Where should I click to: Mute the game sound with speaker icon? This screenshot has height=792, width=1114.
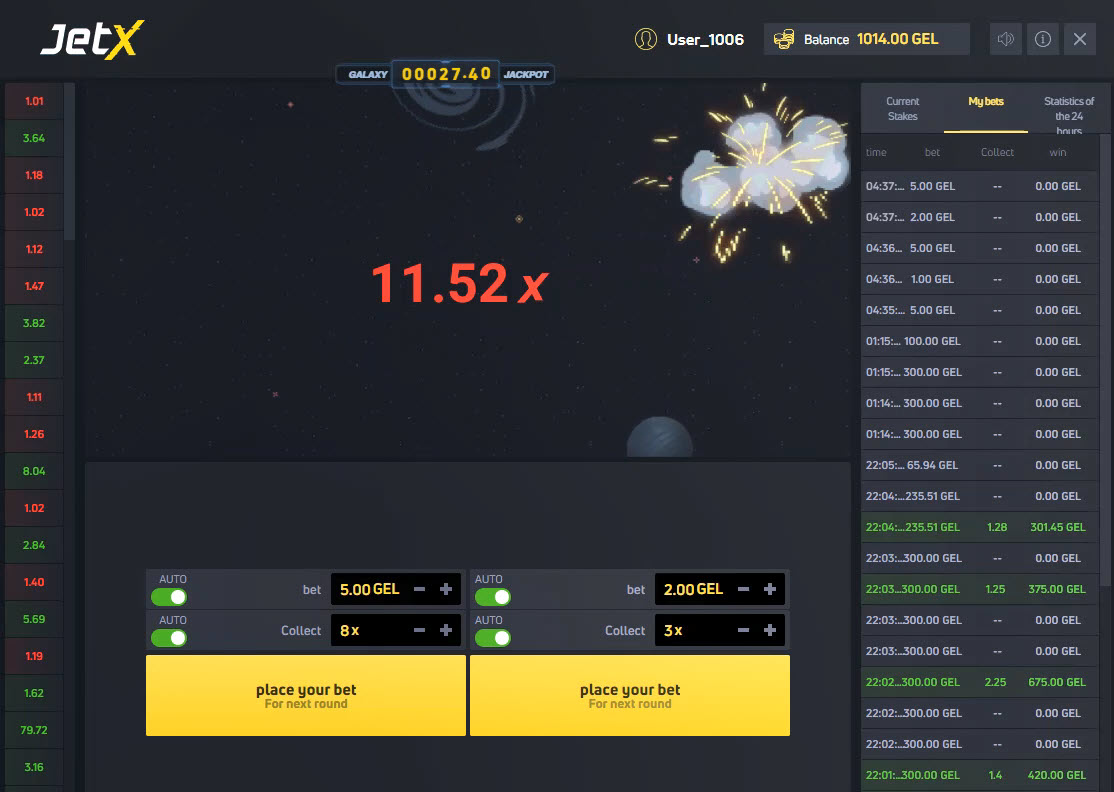pos(1006,39)
